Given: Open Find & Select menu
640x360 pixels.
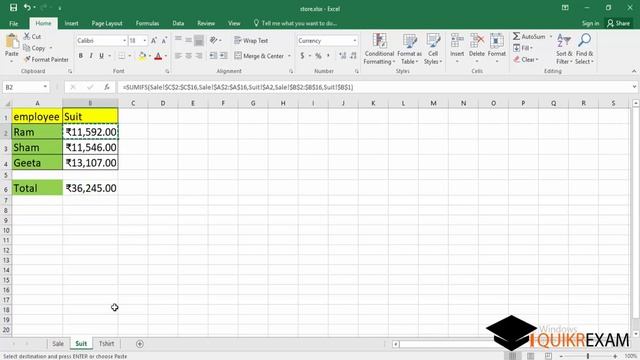Looking at the screenshot, I should [x=584, y=49].
